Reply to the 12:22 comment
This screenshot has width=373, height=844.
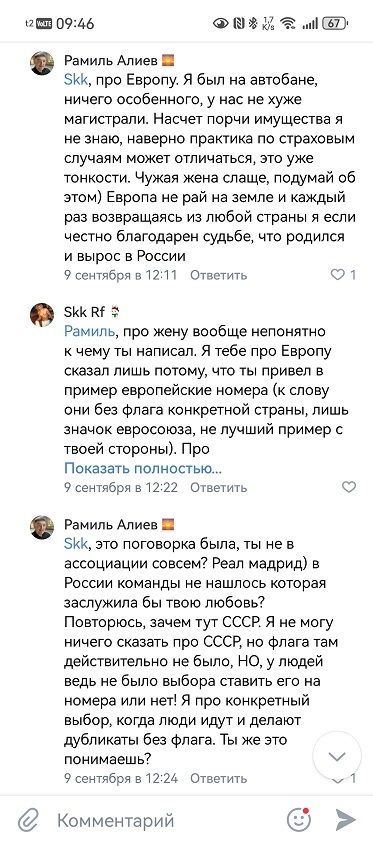[x=219, y=487]
